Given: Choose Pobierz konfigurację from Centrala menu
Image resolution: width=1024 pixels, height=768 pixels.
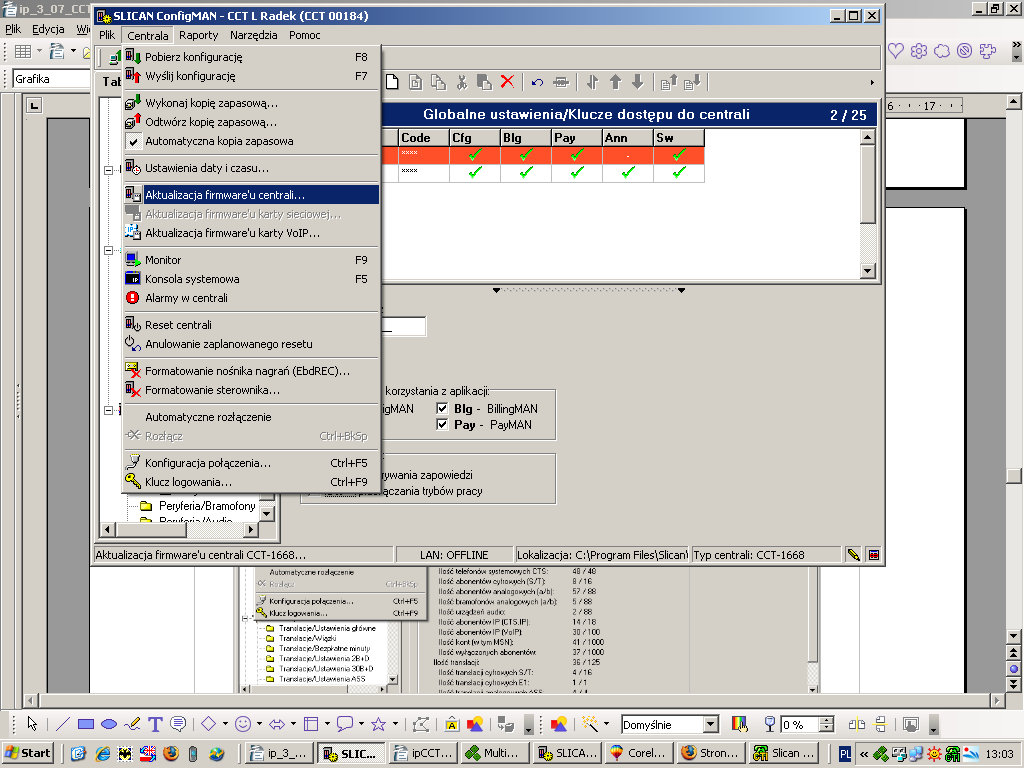Looking at the screenshot, I should pyautogui.click(x=251, y=57).
